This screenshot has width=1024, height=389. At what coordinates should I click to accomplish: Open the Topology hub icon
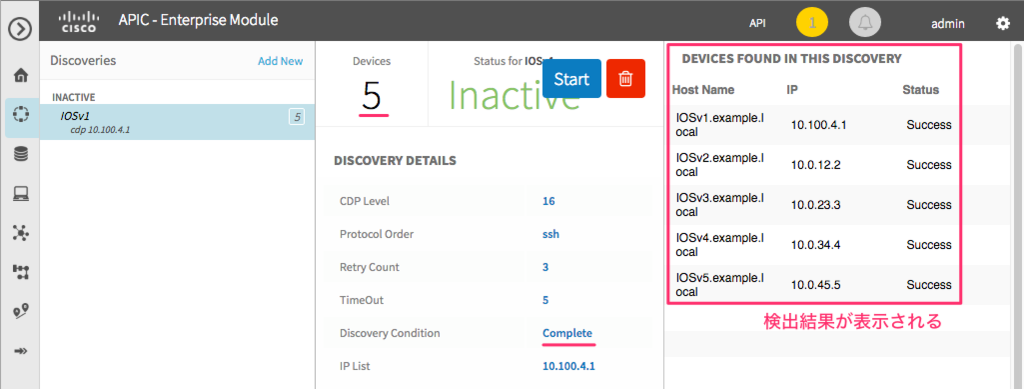point(21,233)
